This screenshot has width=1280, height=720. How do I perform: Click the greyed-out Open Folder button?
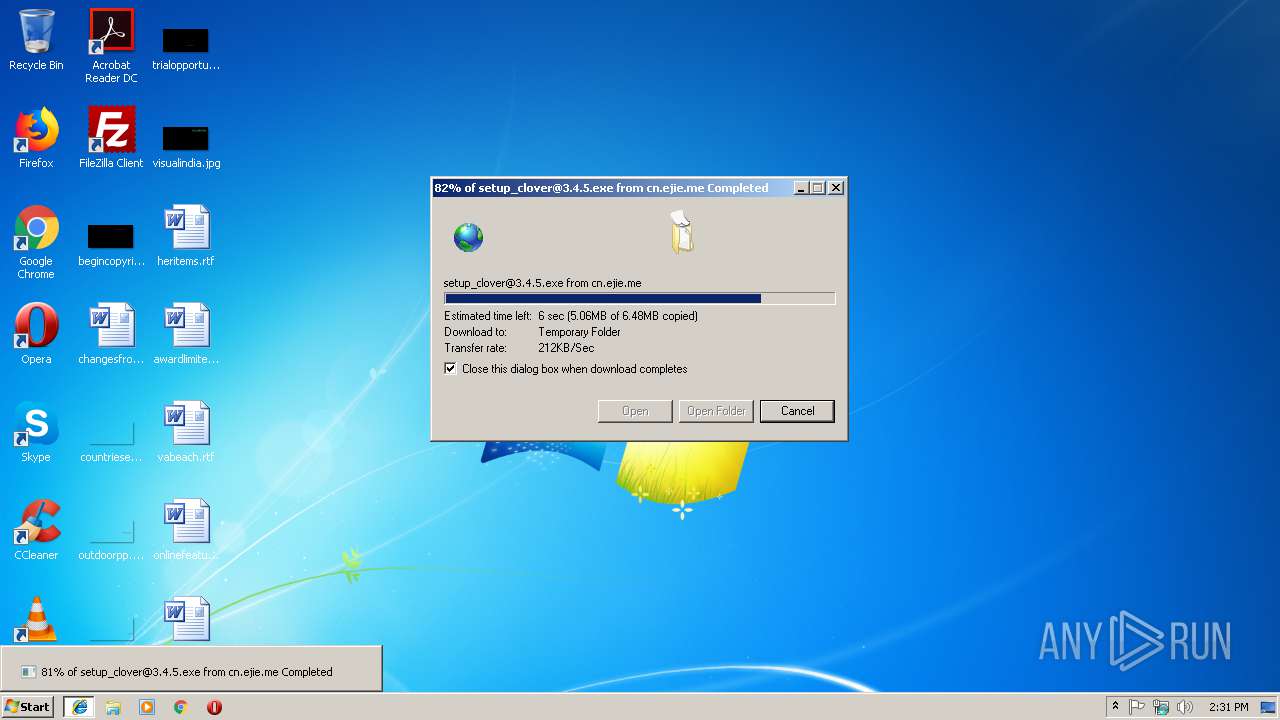pos(716,411)
